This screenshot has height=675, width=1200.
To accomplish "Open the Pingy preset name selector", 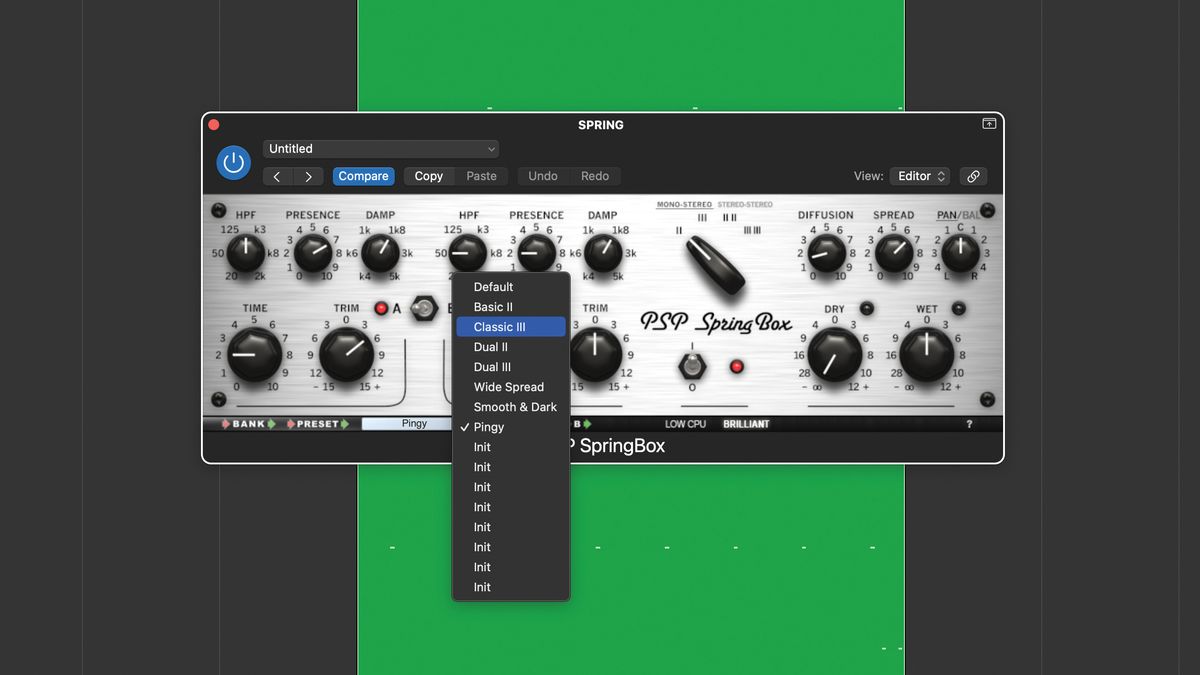I will click(x=408, y=423).
